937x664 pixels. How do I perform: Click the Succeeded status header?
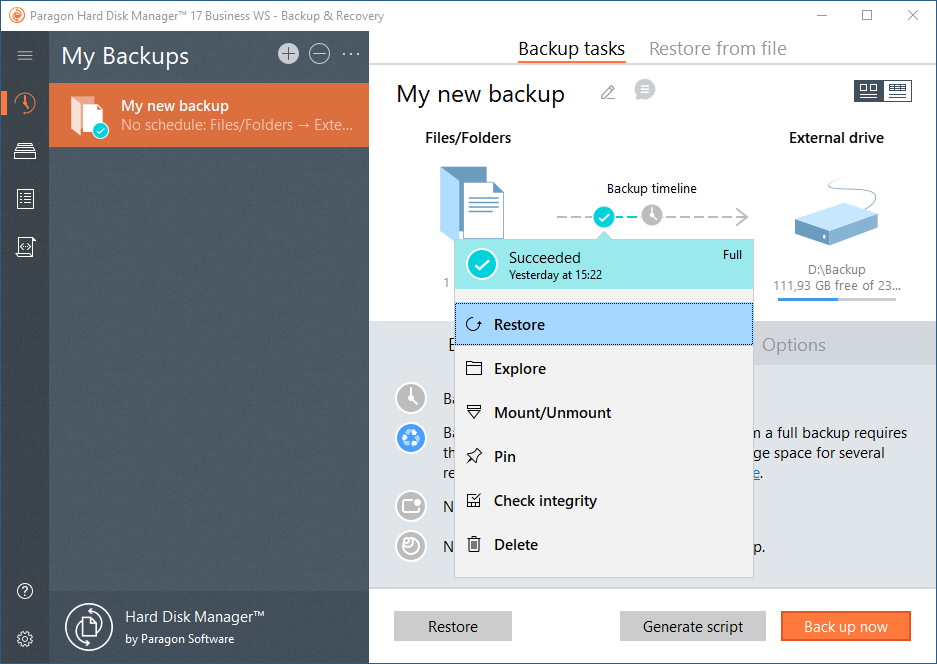(604, 265)
